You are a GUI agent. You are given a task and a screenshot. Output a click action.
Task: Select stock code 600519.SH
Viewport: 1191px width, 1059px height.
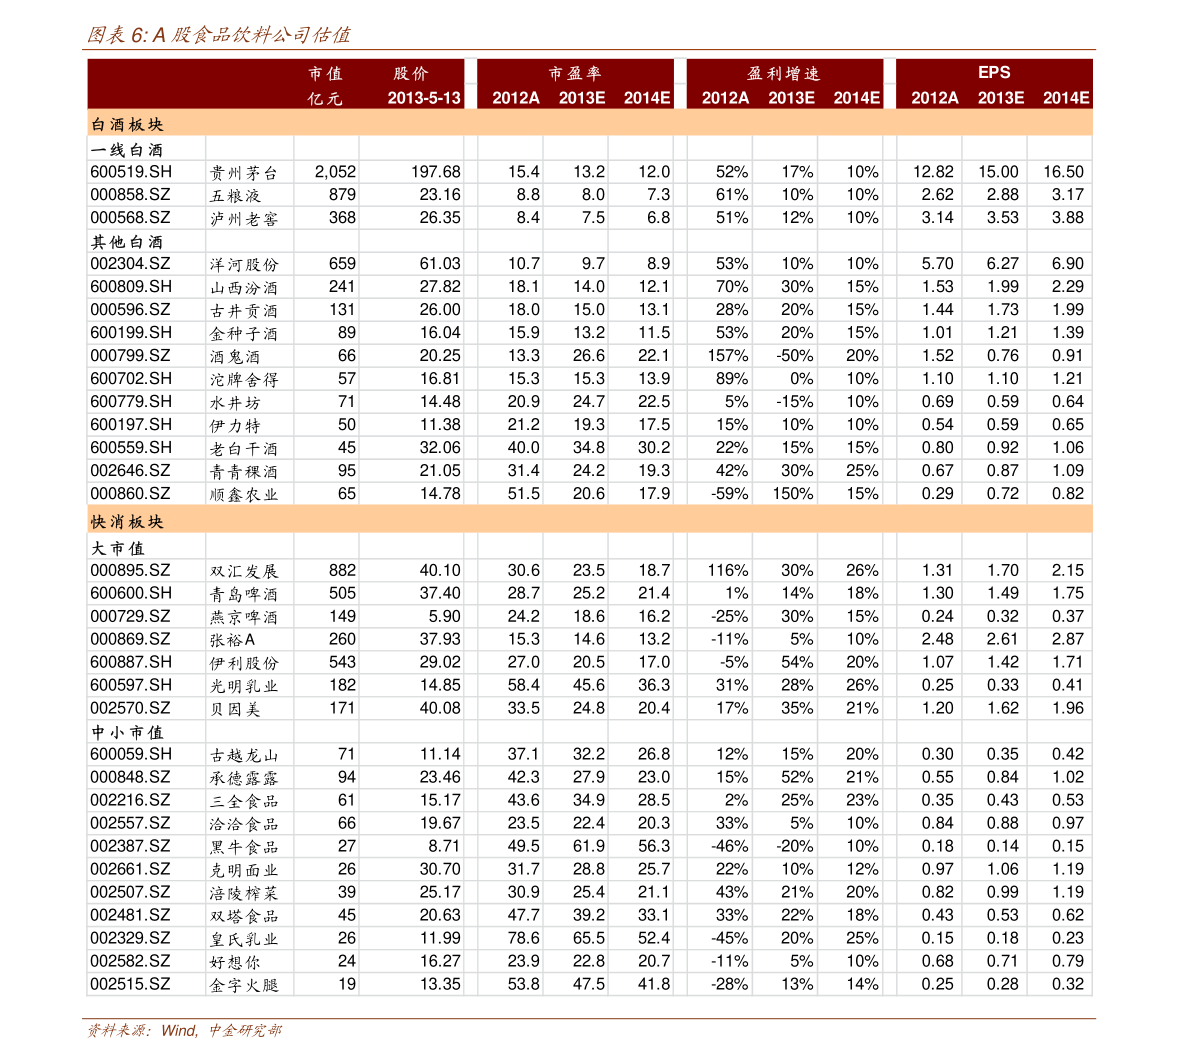(131, 172)
